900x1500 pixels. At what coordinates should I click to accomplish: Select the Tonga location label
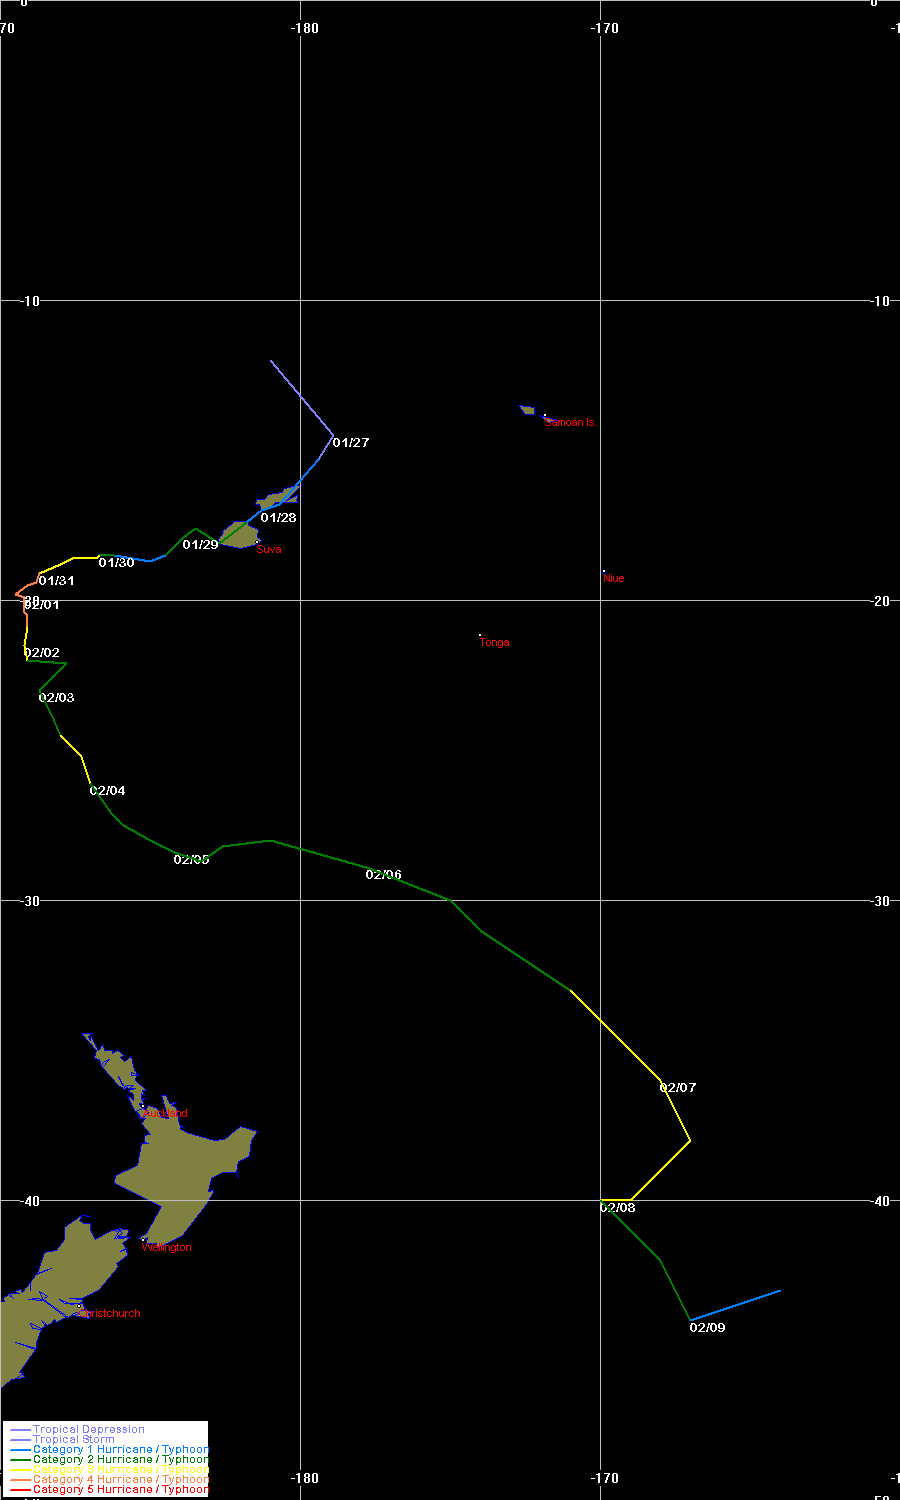tap(494, 643)
